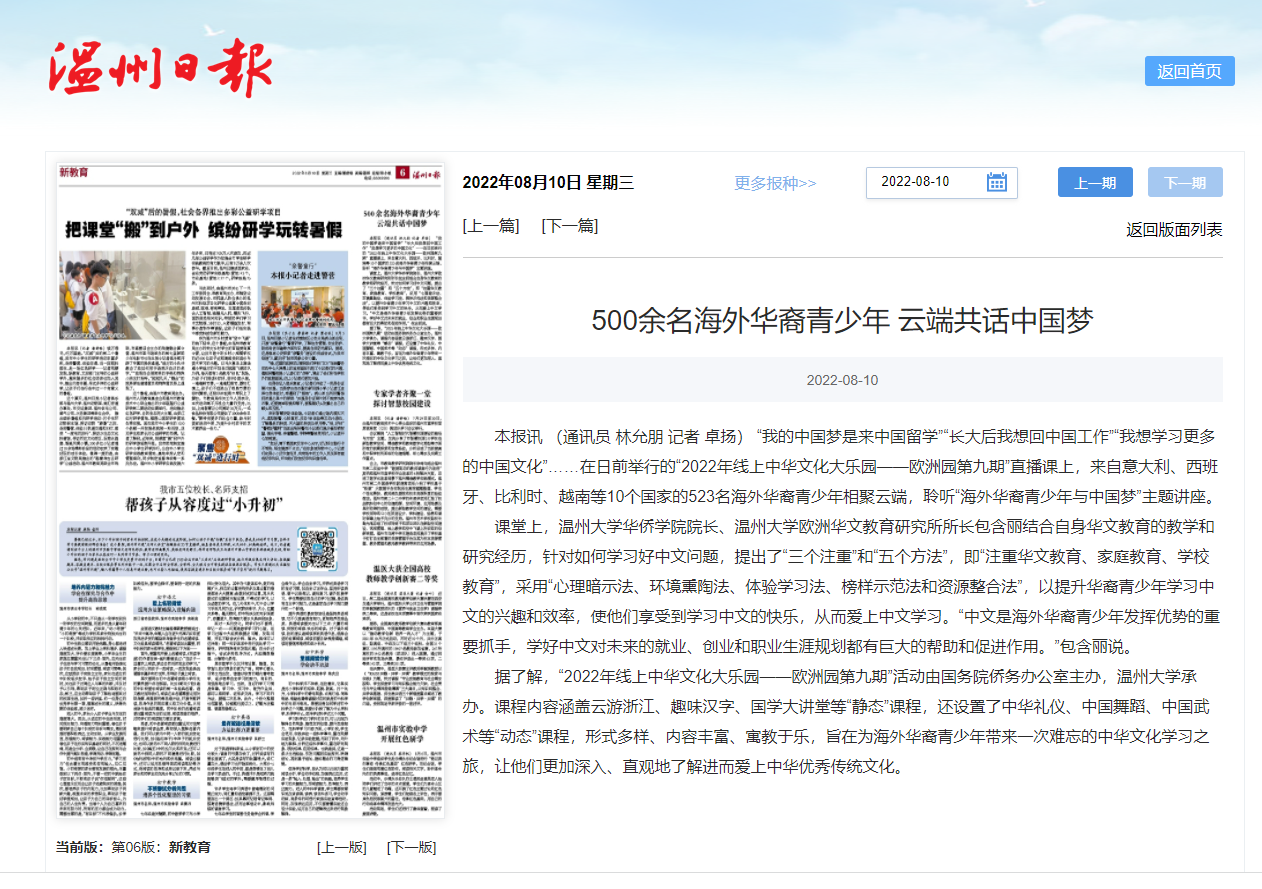Click 返回首页 button
The height and width of the screenshot is (889, 1262).
tap(1189, 71)
